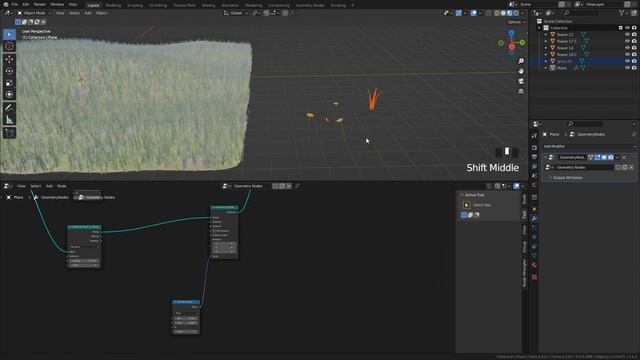Open the Output properties tab icon

coord(534,157)
